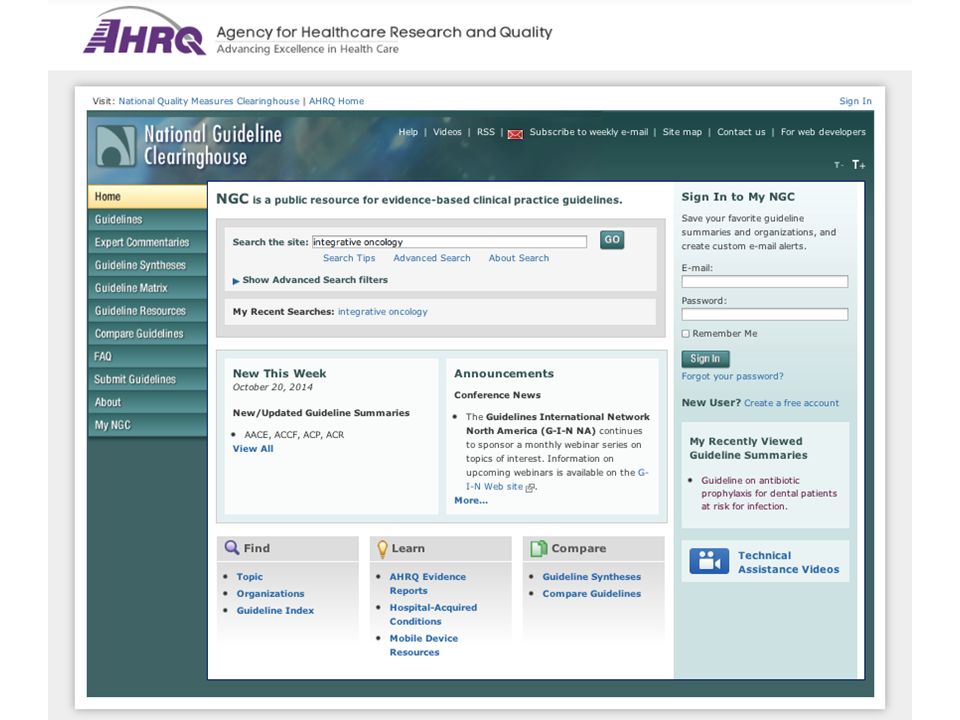Open the Search Tips link
Image resolution: width=960 pixels, height=720 pixels.
point(349,258)
